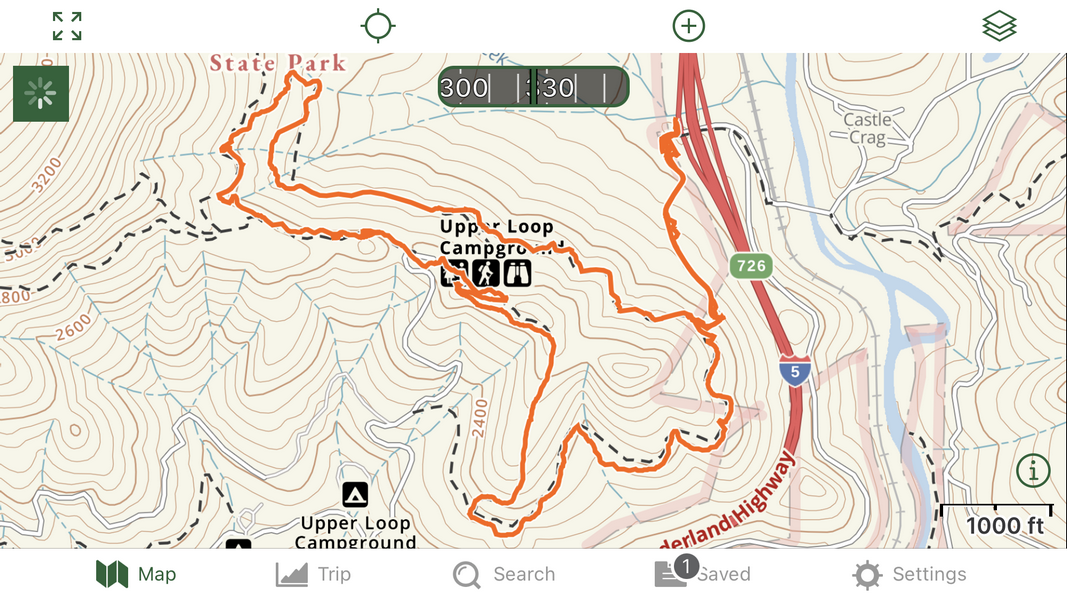This screenshot has height=600, width=1067.
Task: Open the Trip tab
Action: 314,574
